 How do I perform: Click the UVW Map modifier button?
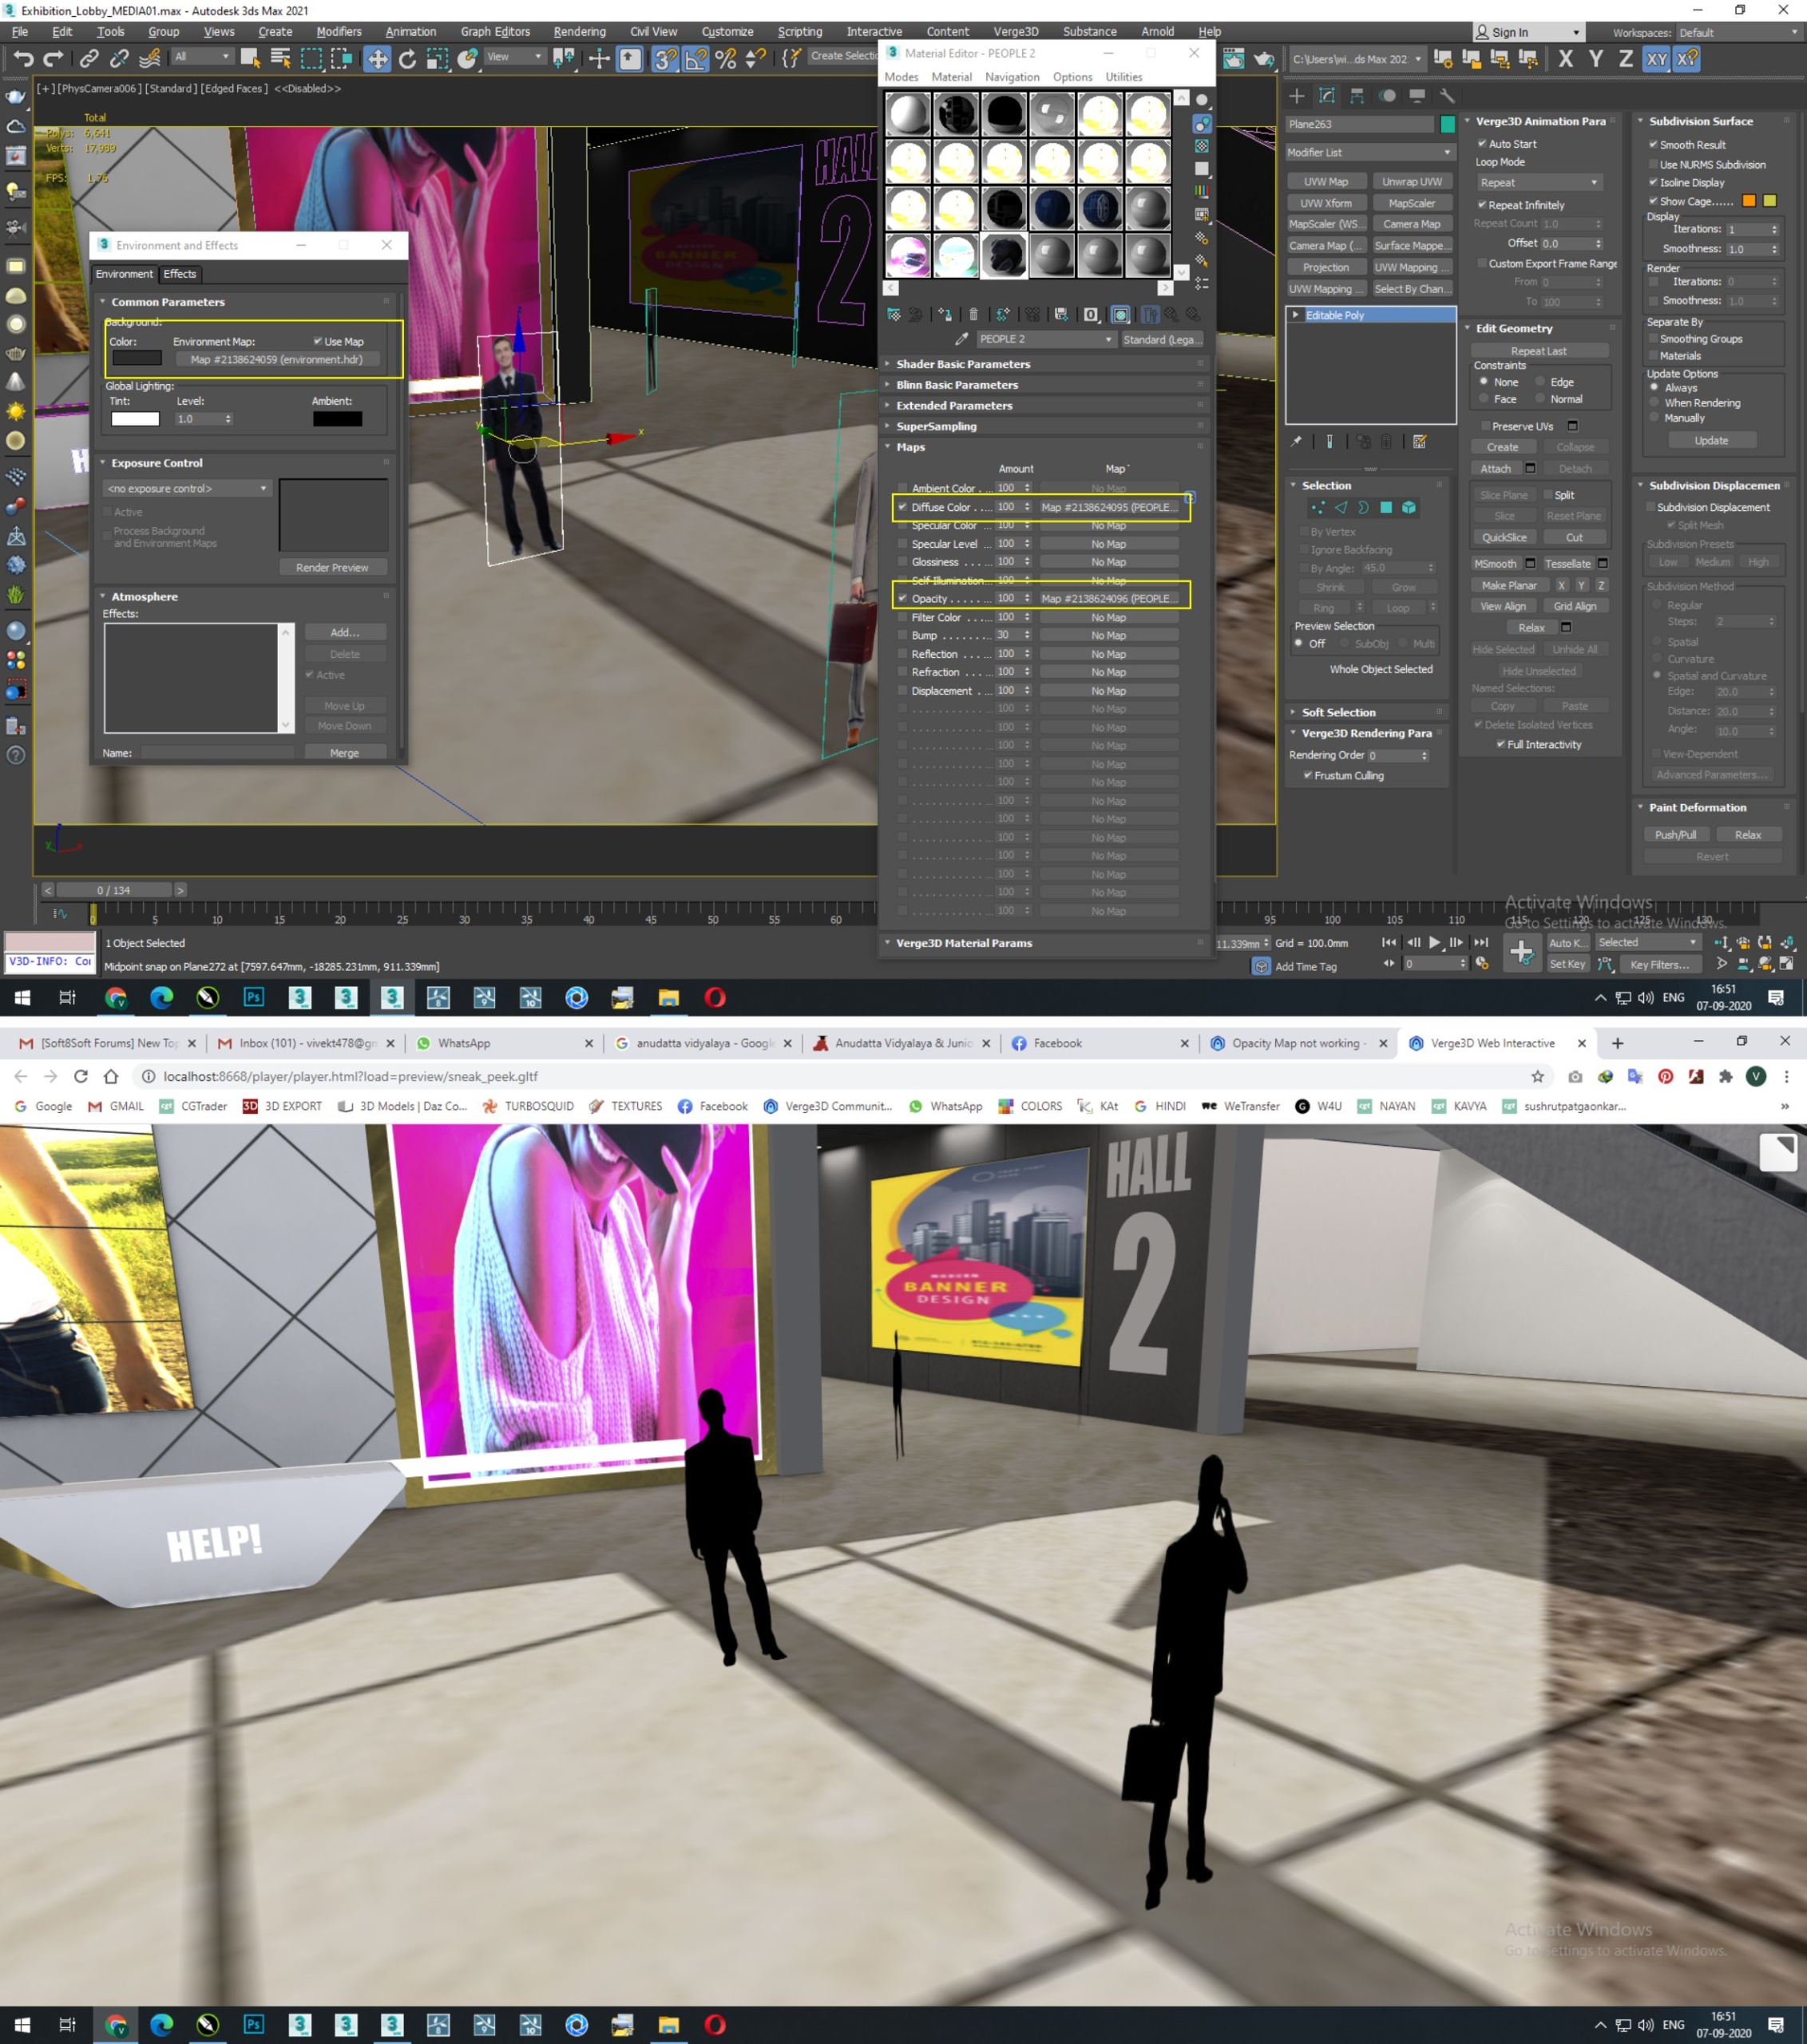(1326, 181)
